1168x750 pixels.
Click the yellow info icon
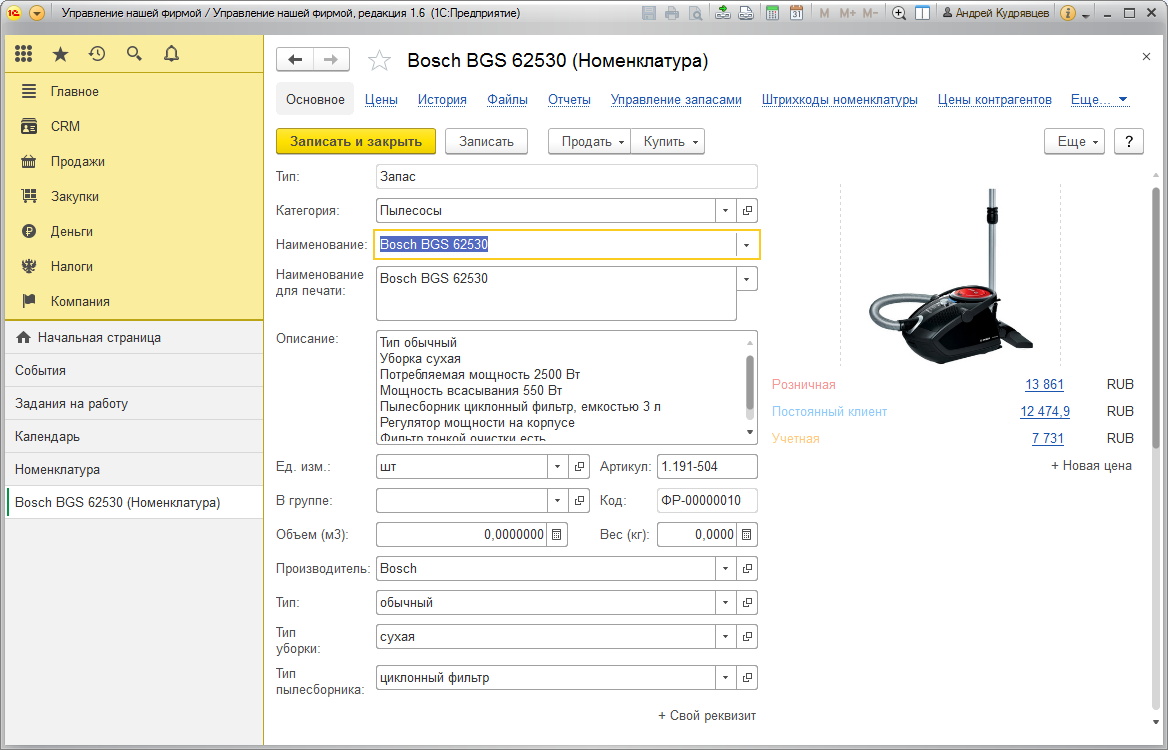click(x=1067, y=13)
